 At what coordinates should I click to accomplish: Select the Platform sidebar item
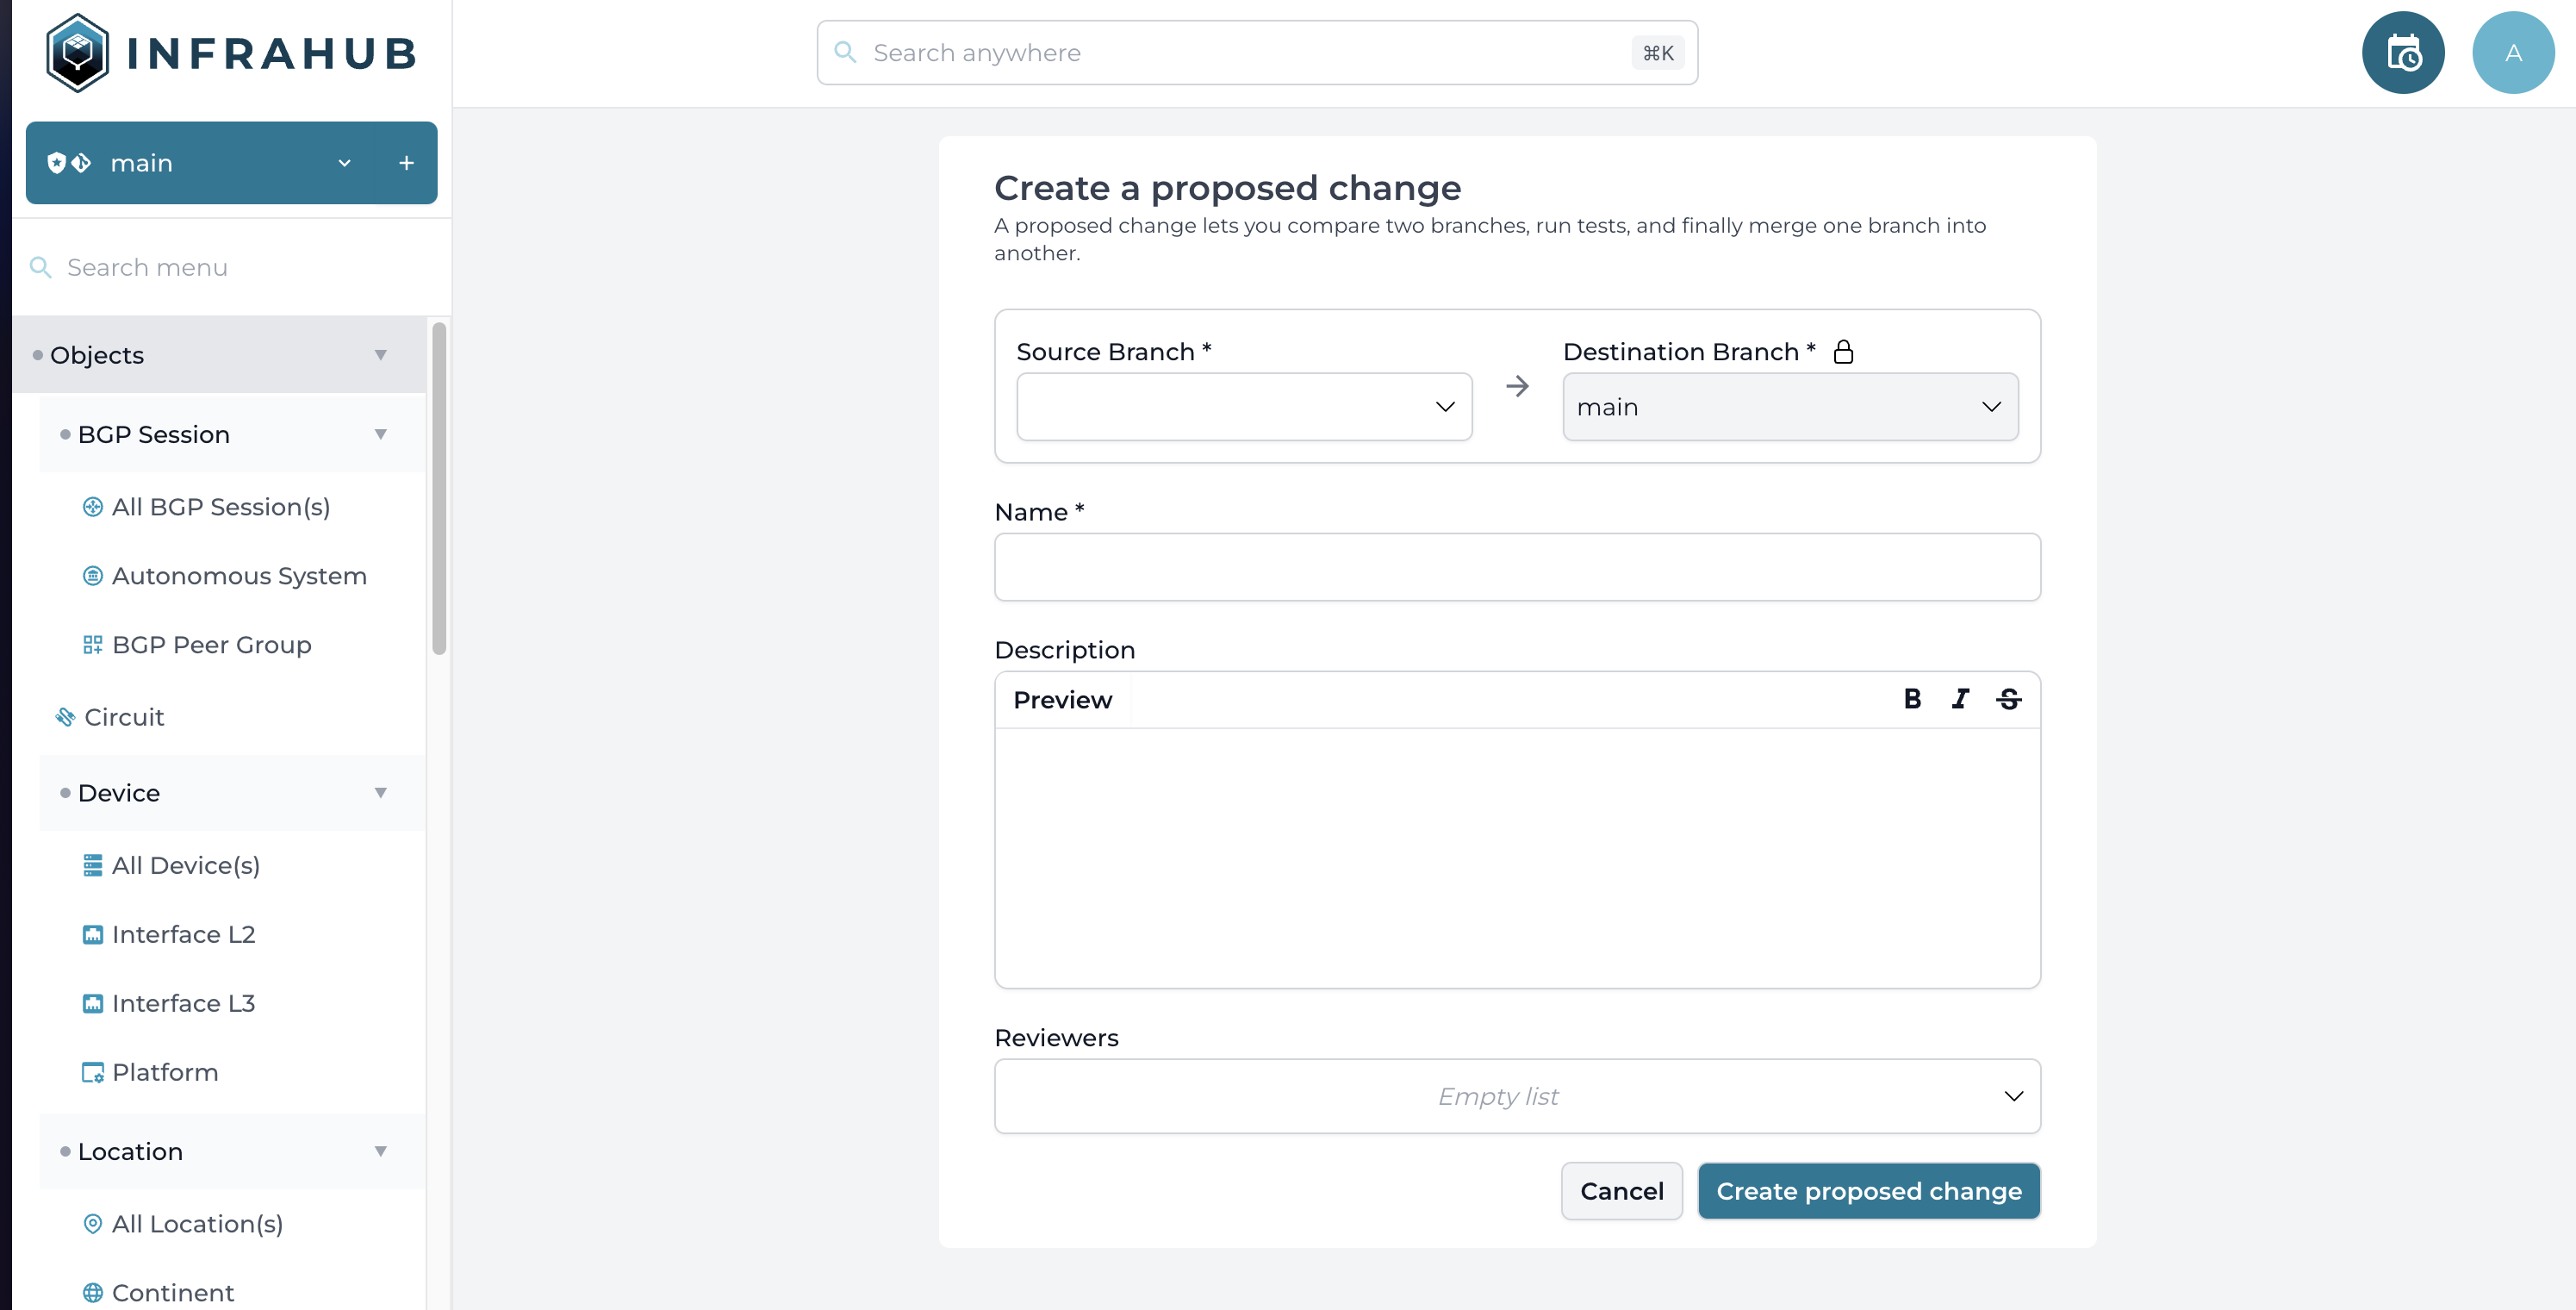[164, 1072]
